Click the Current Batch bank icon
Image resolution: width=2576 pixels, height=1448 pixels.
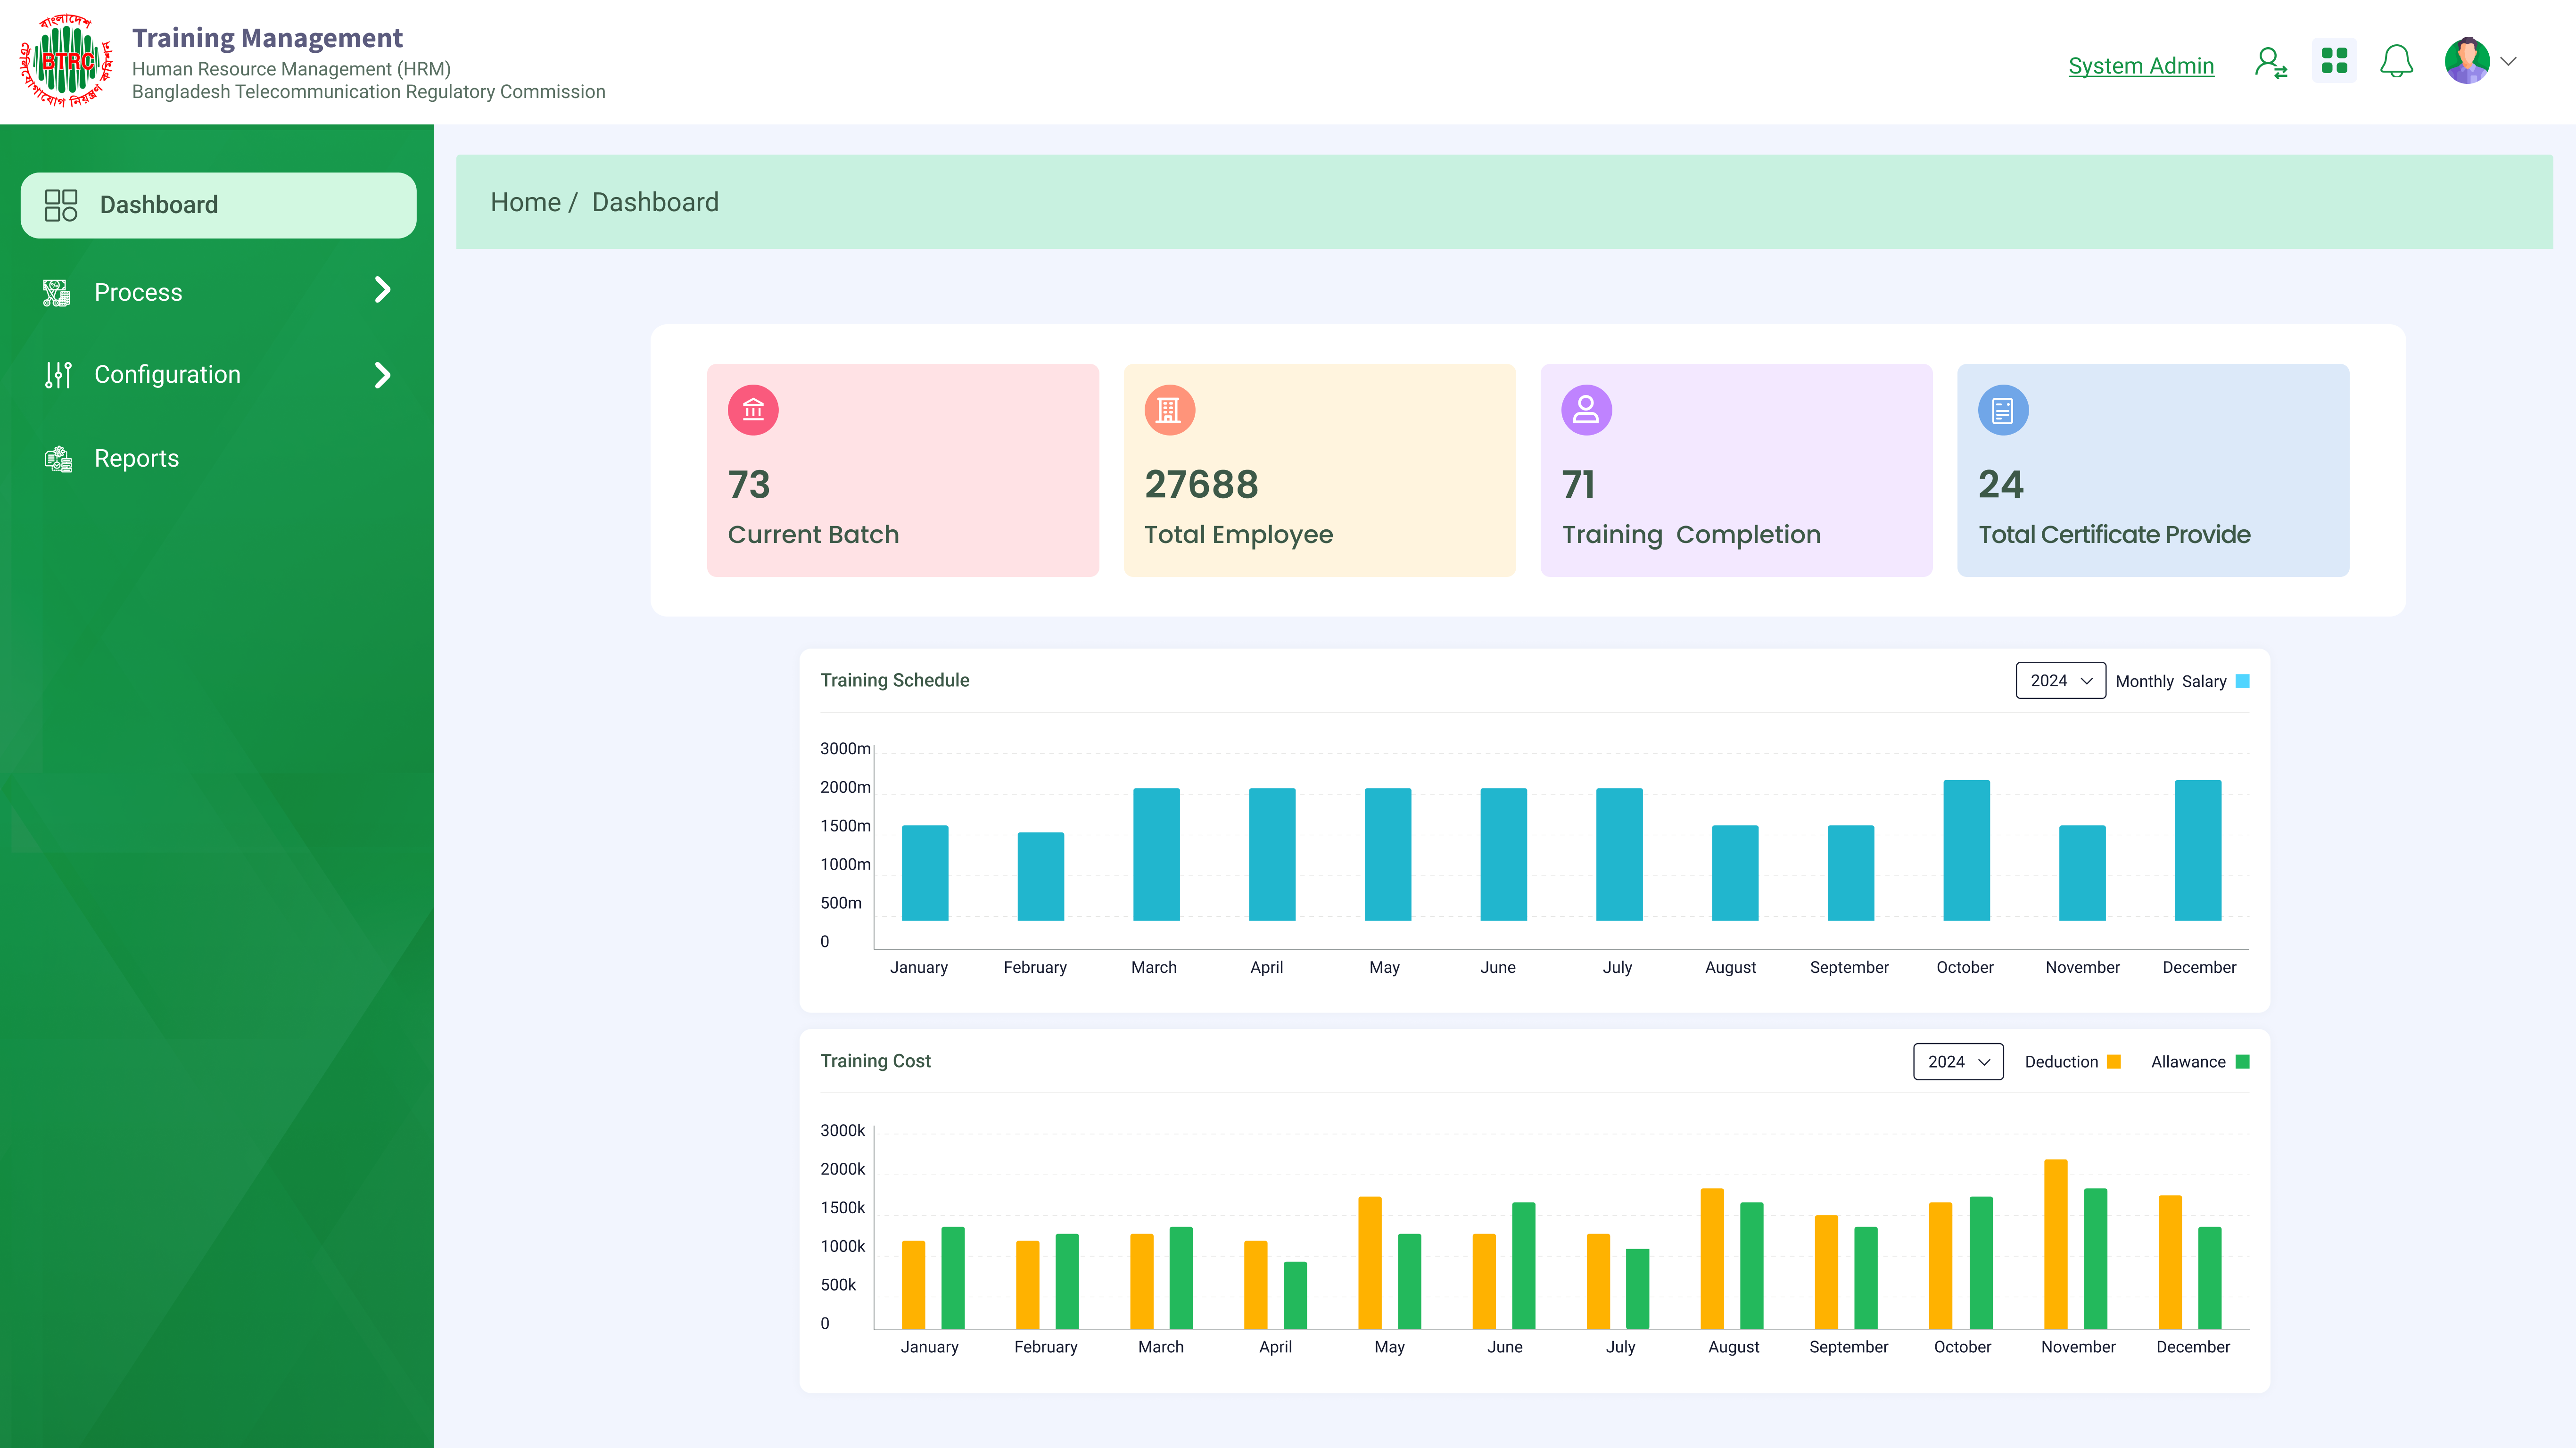click(753, 410)
